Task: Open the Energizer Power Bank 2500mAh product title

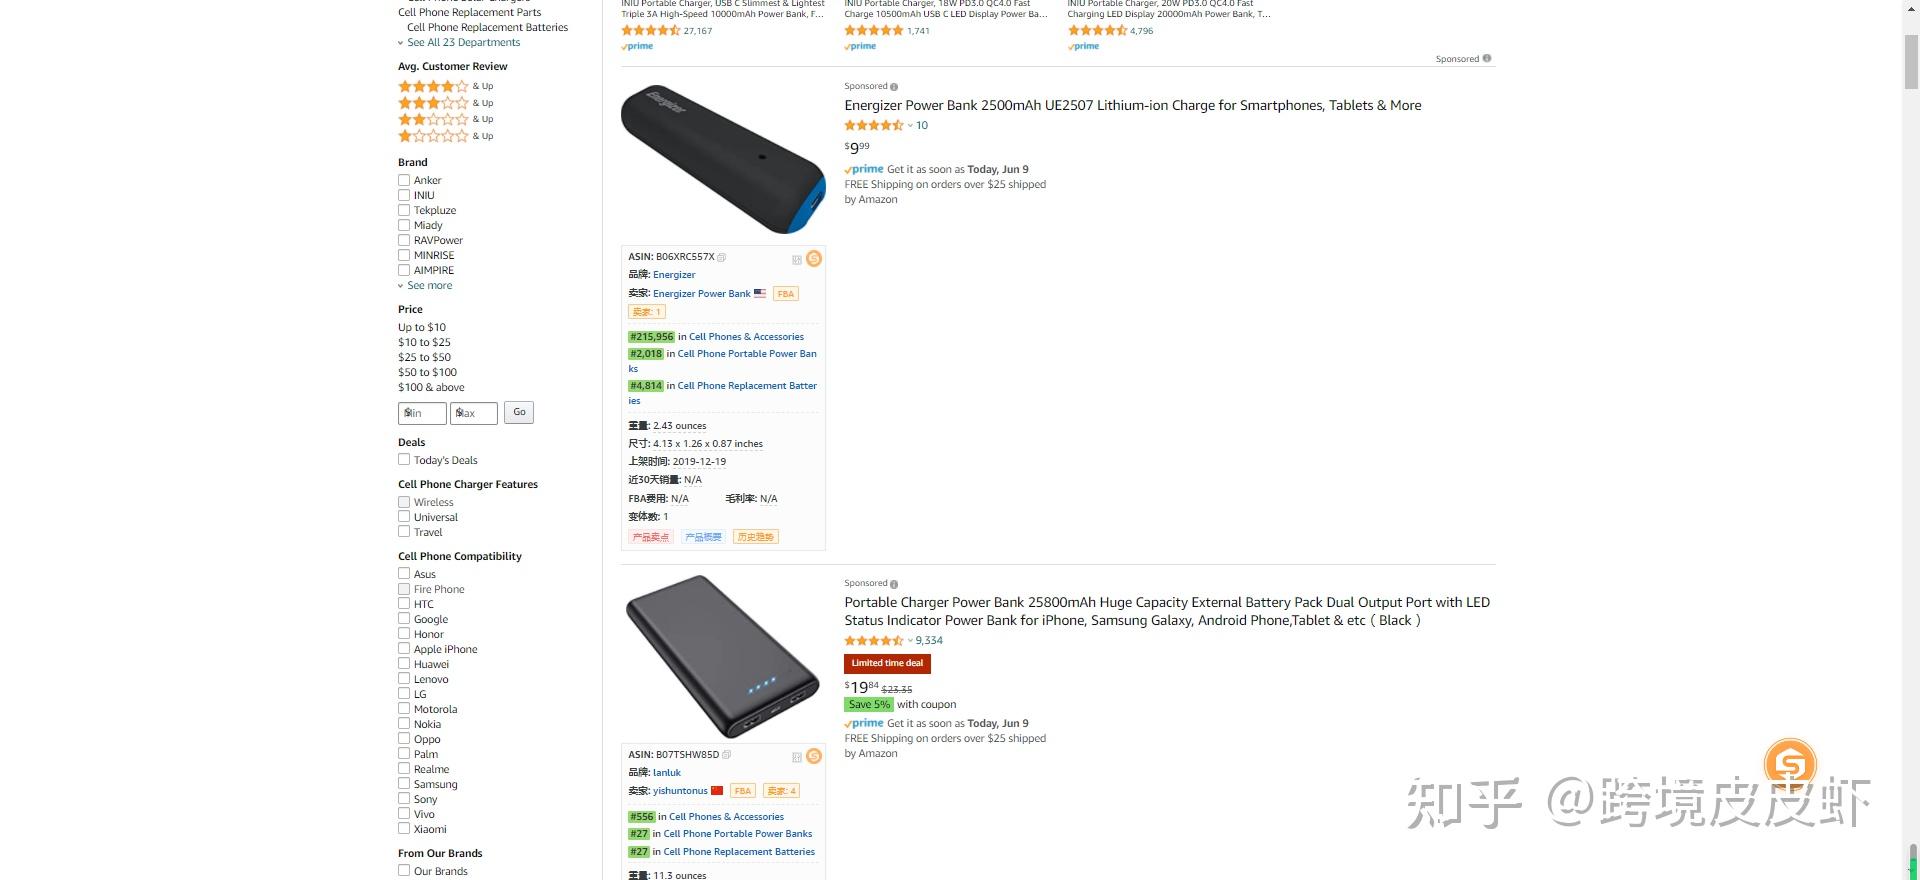Action: [x=1132, y=105]
